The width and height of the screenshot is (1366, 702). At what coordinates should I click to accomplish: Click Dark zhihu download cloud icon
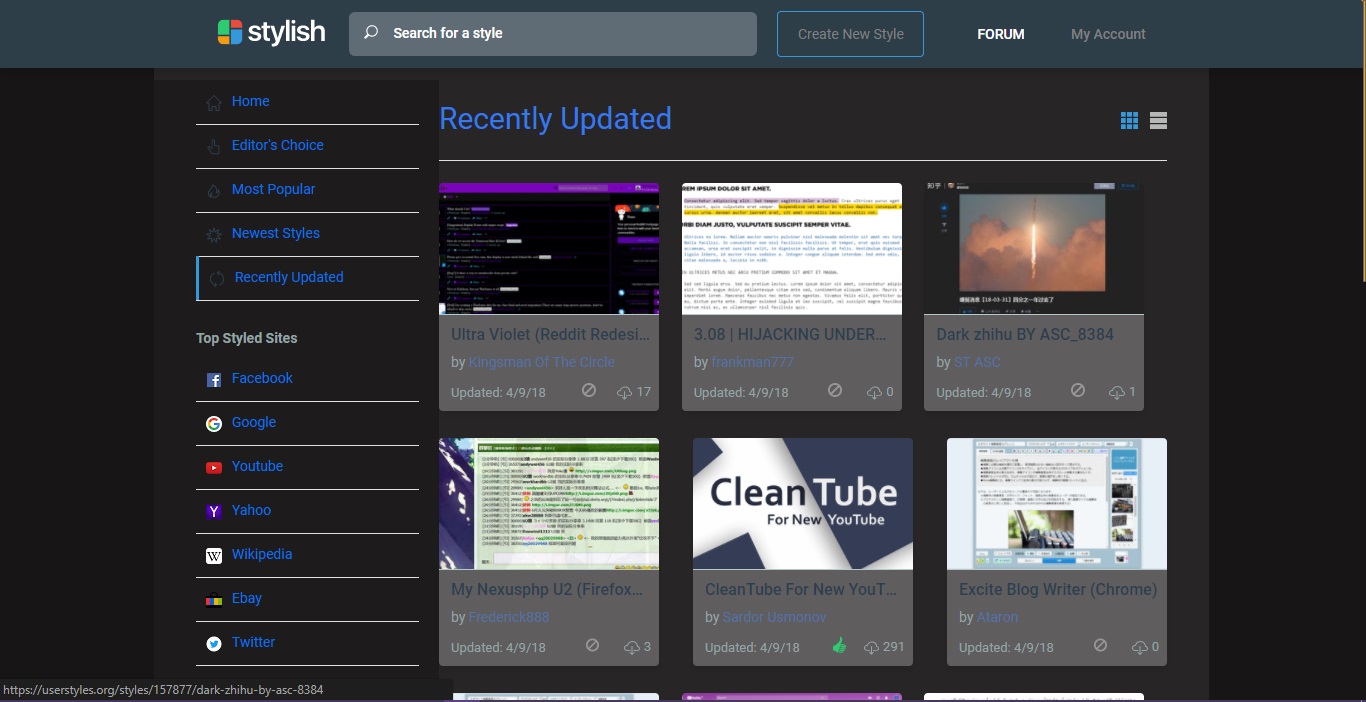coord(1117,392)
